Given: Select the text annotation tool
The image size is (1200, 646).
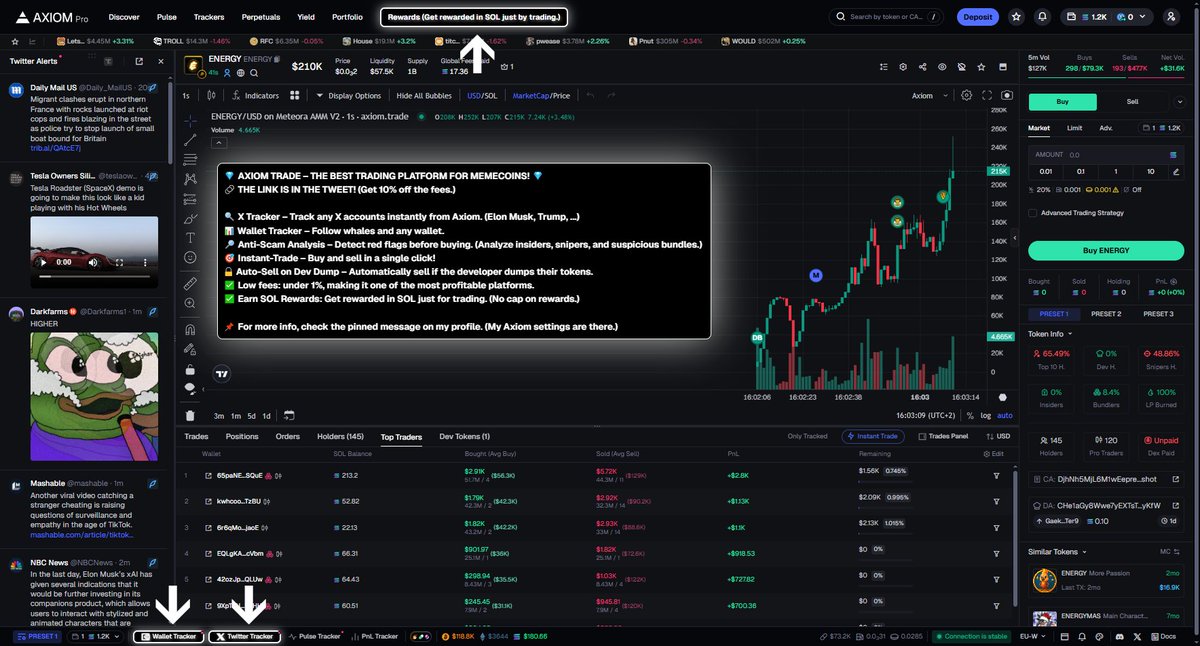Looking at the screenshot, I should pyautogui.click(x=190, y=238).
